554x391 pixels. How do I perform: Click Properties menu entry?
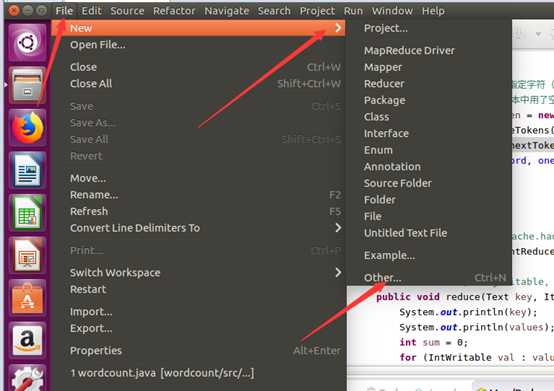coord(96,350)
